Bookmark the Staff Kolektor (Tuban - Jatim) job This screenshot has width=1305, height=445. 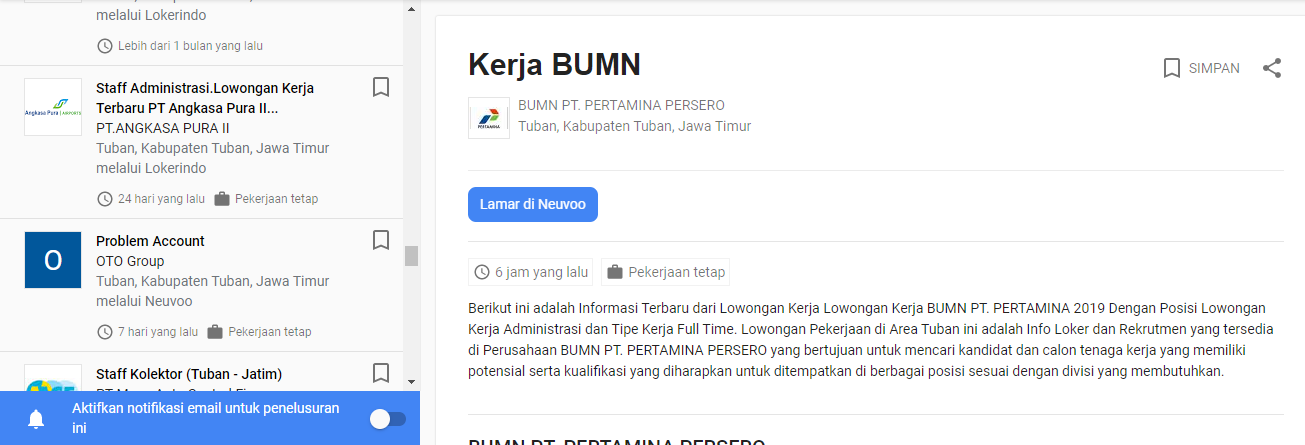coord(380,373)
